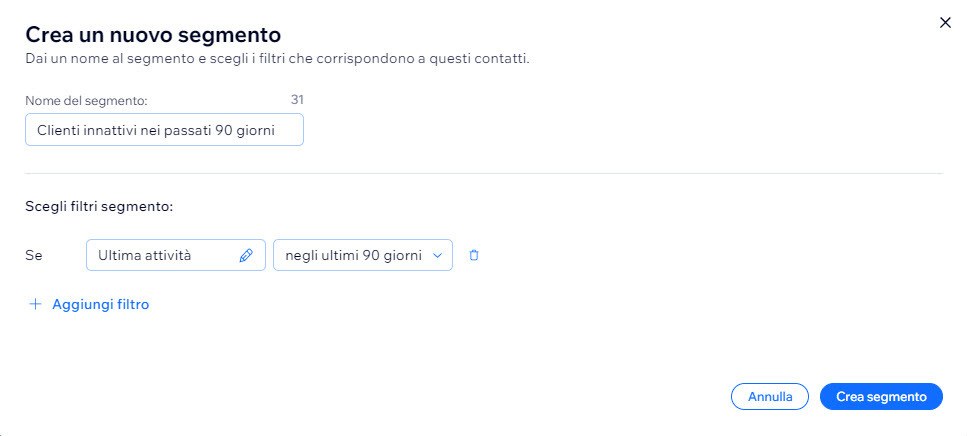Open the Ultima attività filter selector
Image resolution: width=967 pixels, height=436 pixels.
click(x=176, y=255)
